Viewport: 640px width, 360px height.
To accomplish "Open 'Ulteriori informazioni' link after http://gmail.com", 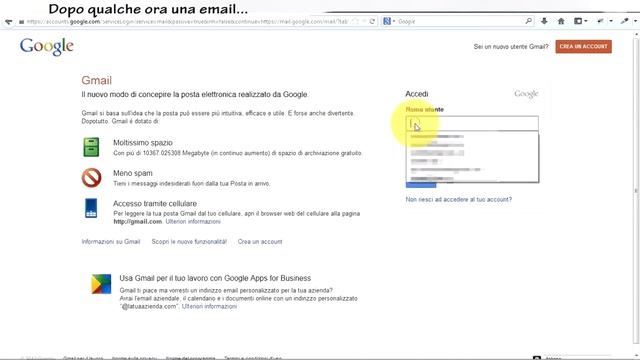I will pos(193,222).
